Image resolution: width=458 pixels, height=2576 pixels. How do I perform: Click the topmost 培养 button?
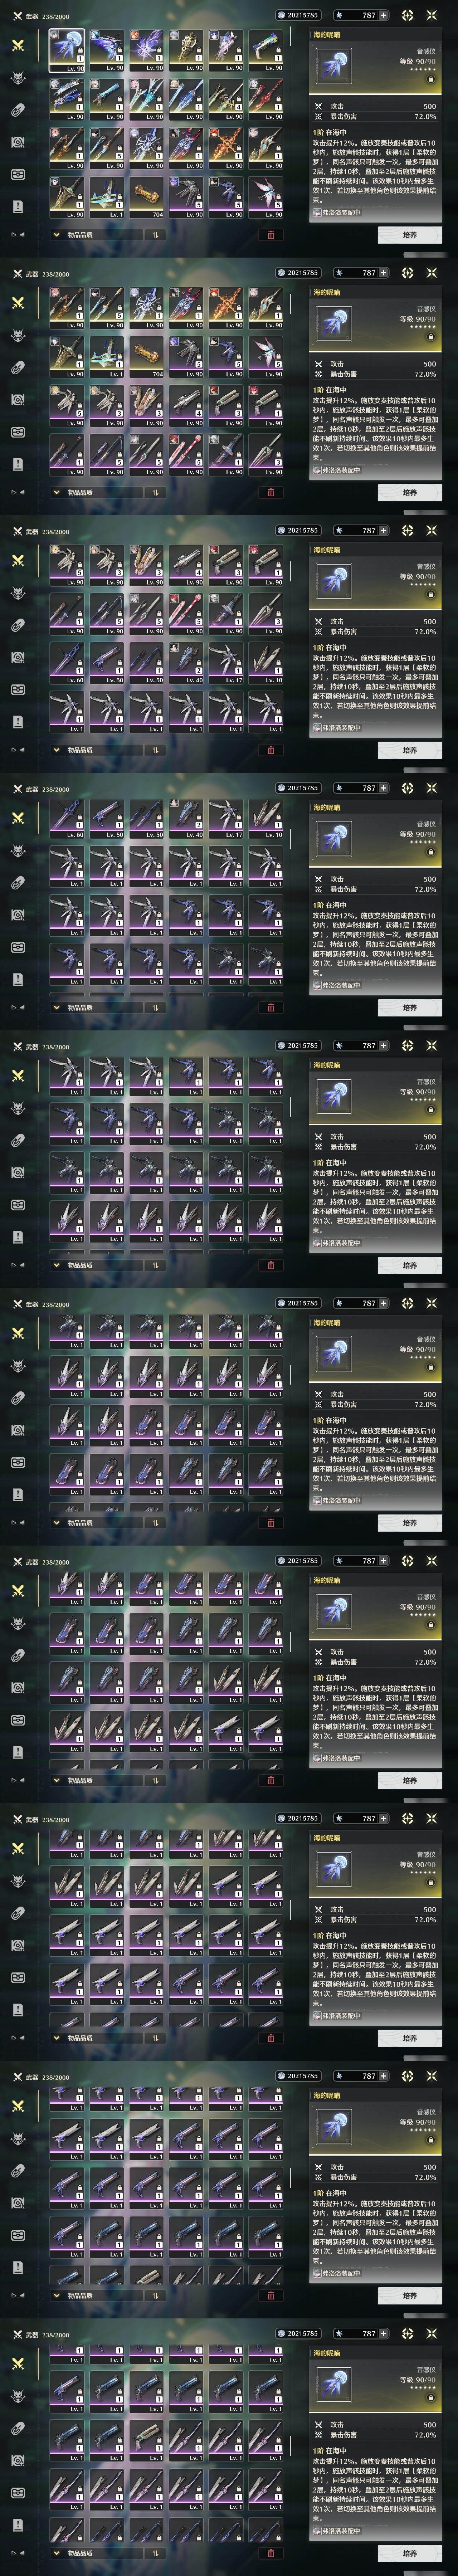pyautogui.click(x=410, y=235)
